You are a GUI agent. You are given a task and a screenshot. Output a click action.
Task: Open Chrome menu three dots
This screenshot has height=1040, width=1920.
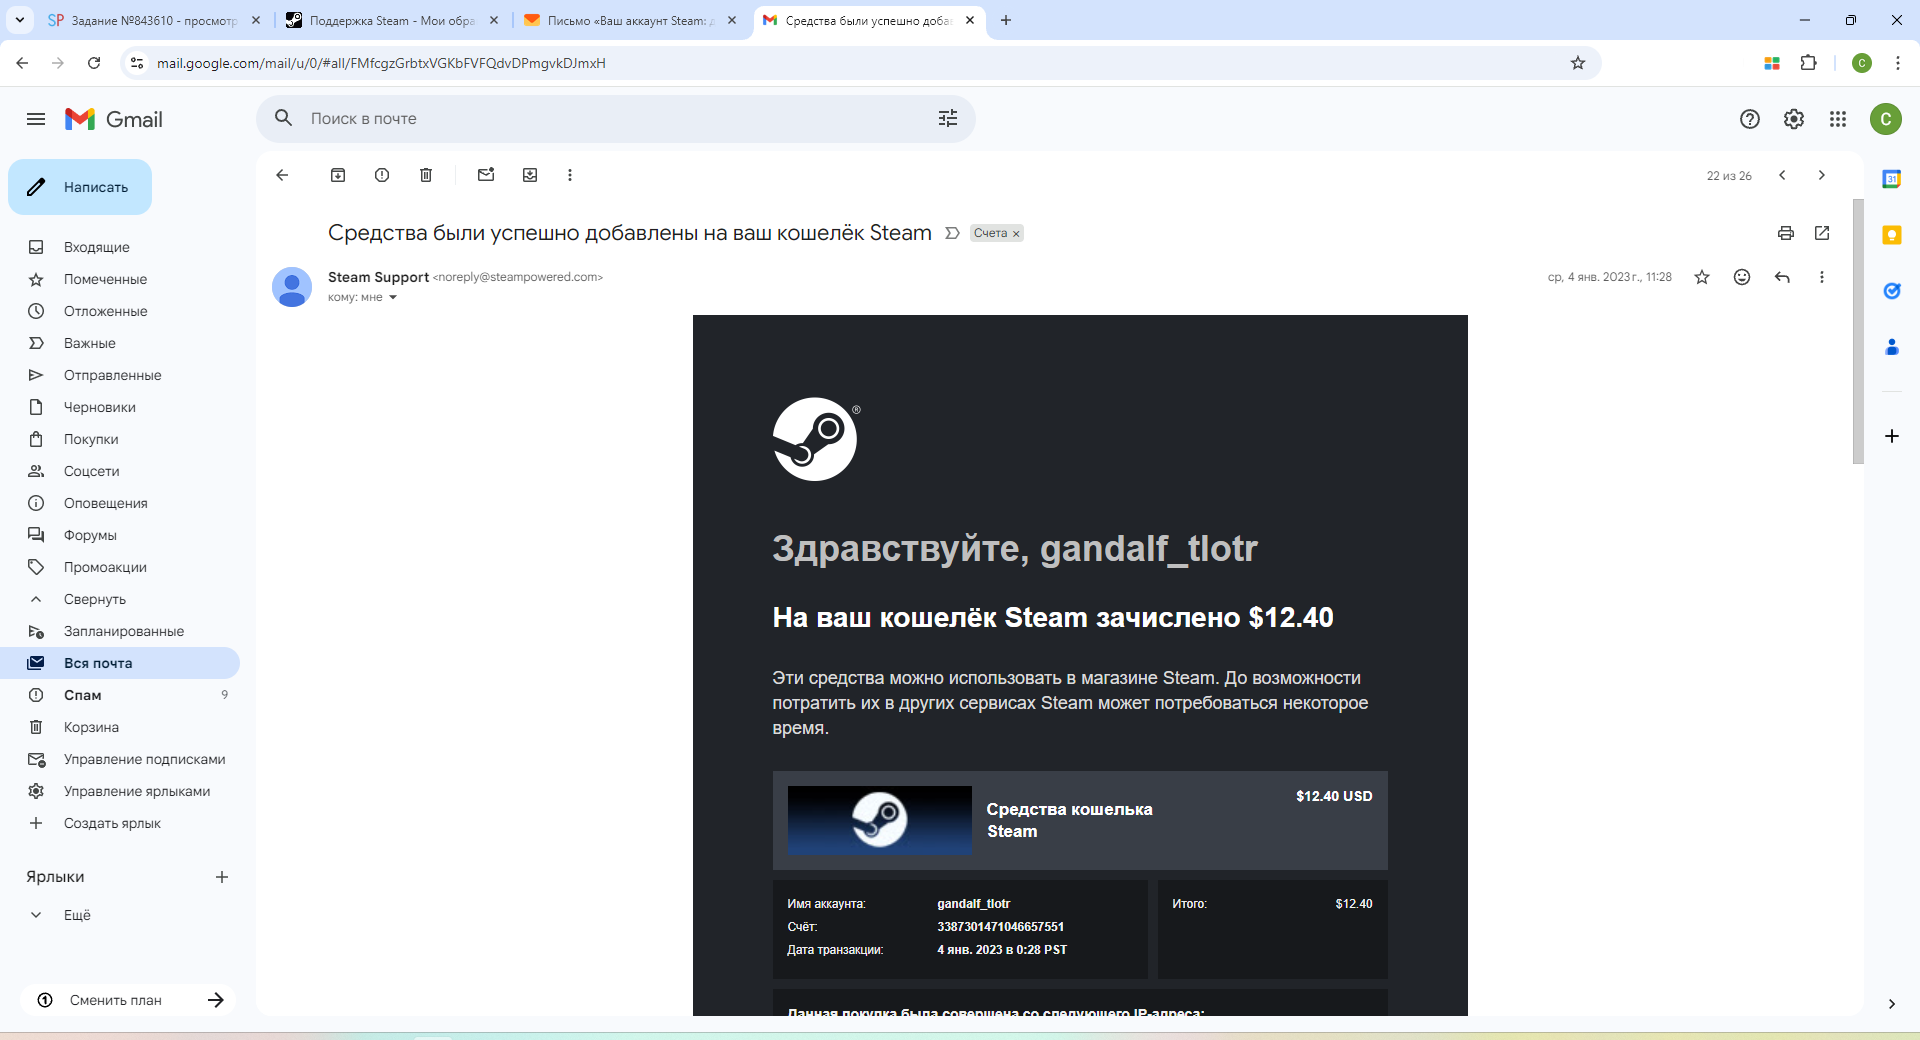[x=1897, y=63]
